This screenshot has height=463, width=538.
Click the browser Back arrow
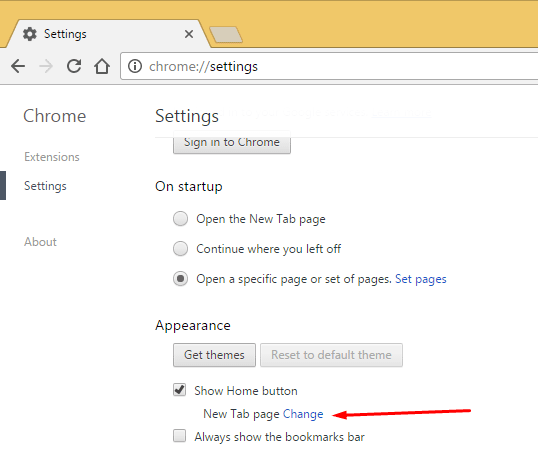click(x=18, y=66)
